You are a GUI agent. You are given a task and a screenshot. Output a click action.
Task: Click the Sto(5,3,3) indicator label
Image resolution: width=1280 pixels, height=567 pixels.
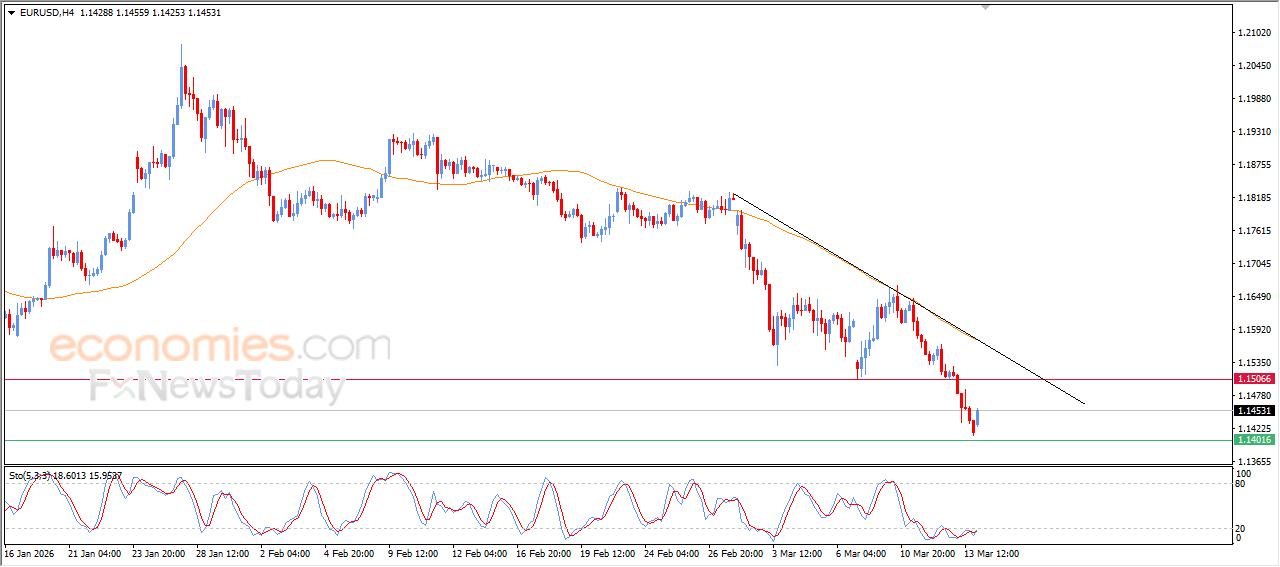pyautogui.click(x=28, y=476)
